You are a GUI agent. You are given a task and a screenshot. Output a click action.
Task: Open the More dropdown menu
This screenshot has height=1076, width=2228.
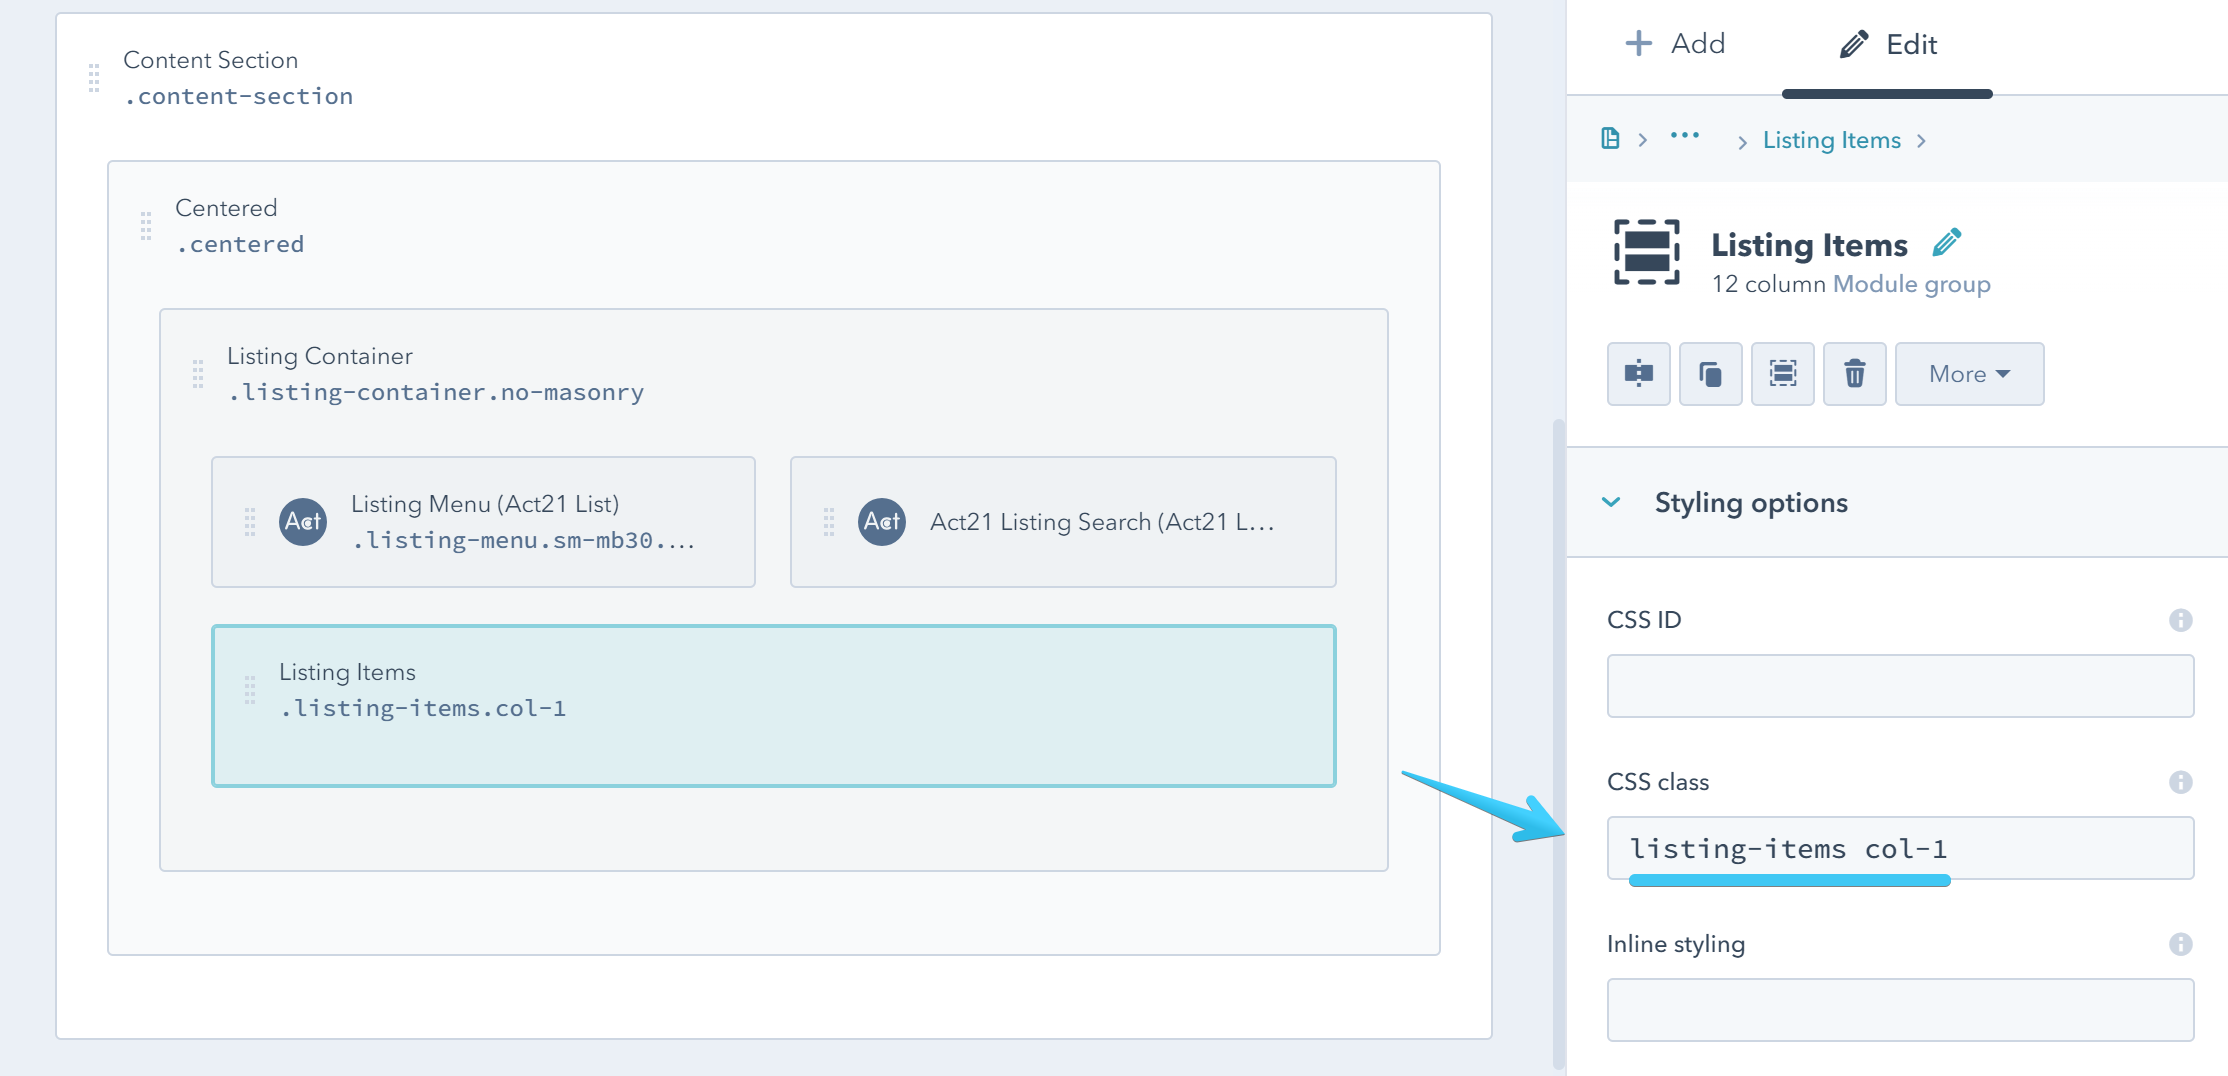[x=1968, y=374]
